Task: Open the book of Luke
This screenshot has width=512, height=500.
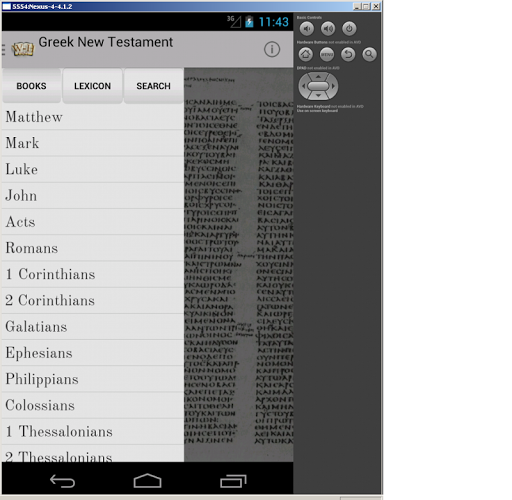Action: pos(93,169)
